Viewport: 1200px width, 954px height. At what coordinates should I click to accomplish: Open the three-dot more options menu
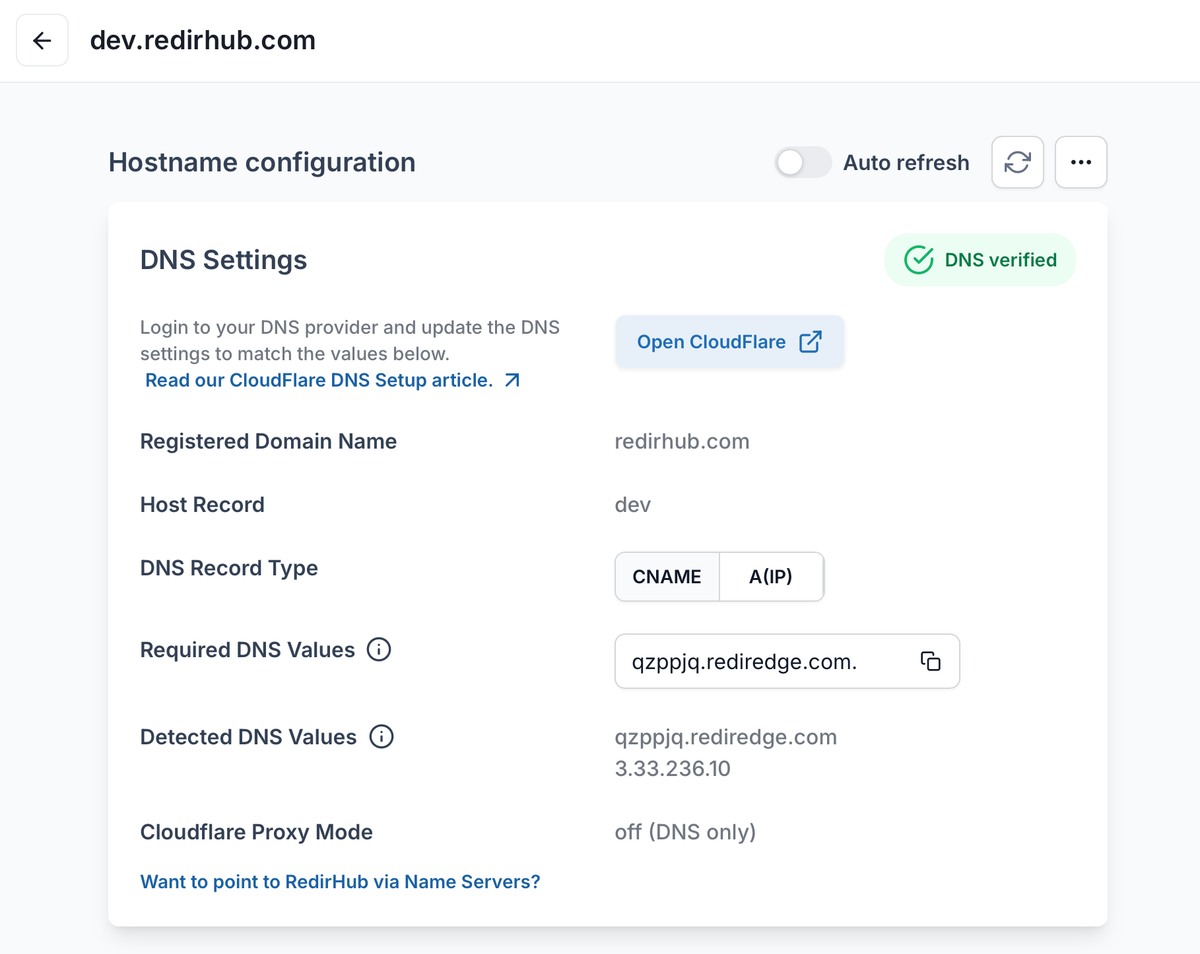point(1081,162)
